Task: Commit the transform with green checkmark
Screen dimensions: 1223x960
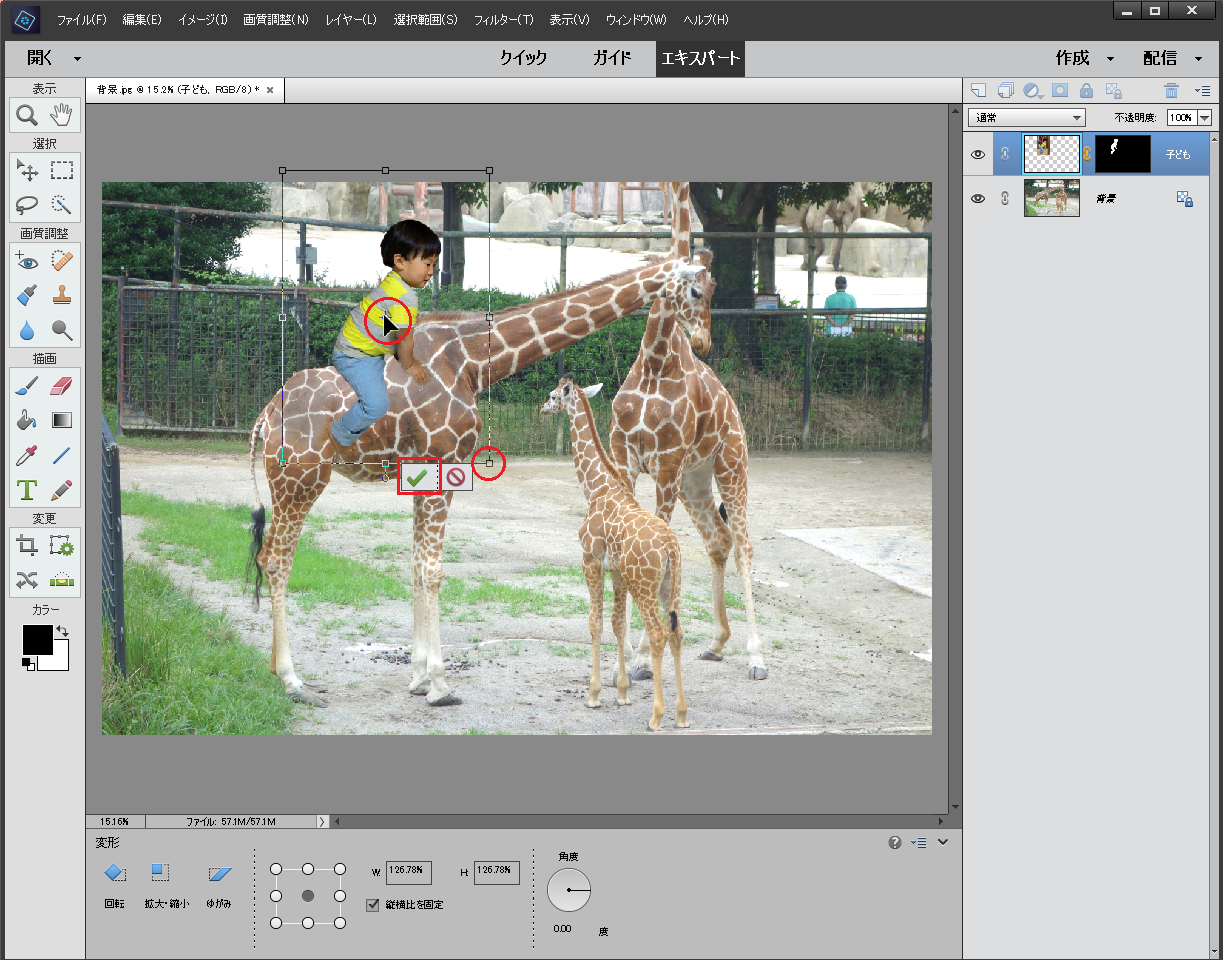Action: (418, 478)
